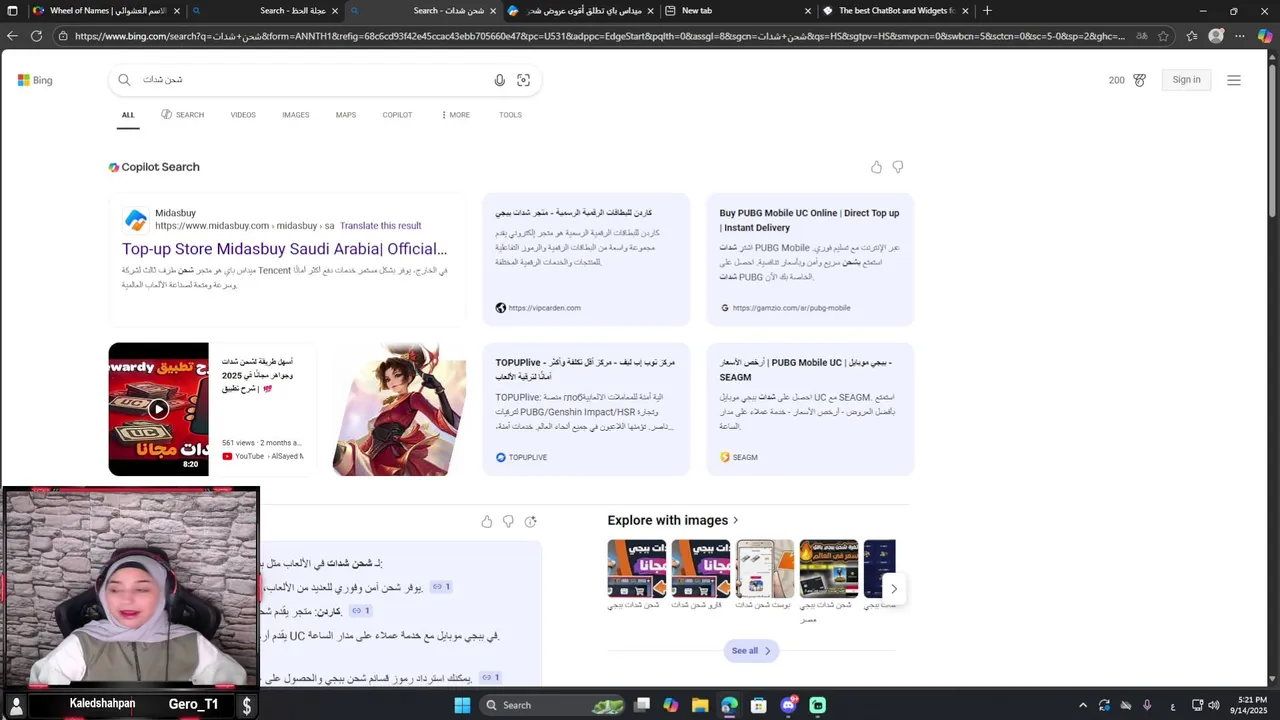Add page to favorites star icon
Screen dimensions: 1280x720
pos(1163,36)
